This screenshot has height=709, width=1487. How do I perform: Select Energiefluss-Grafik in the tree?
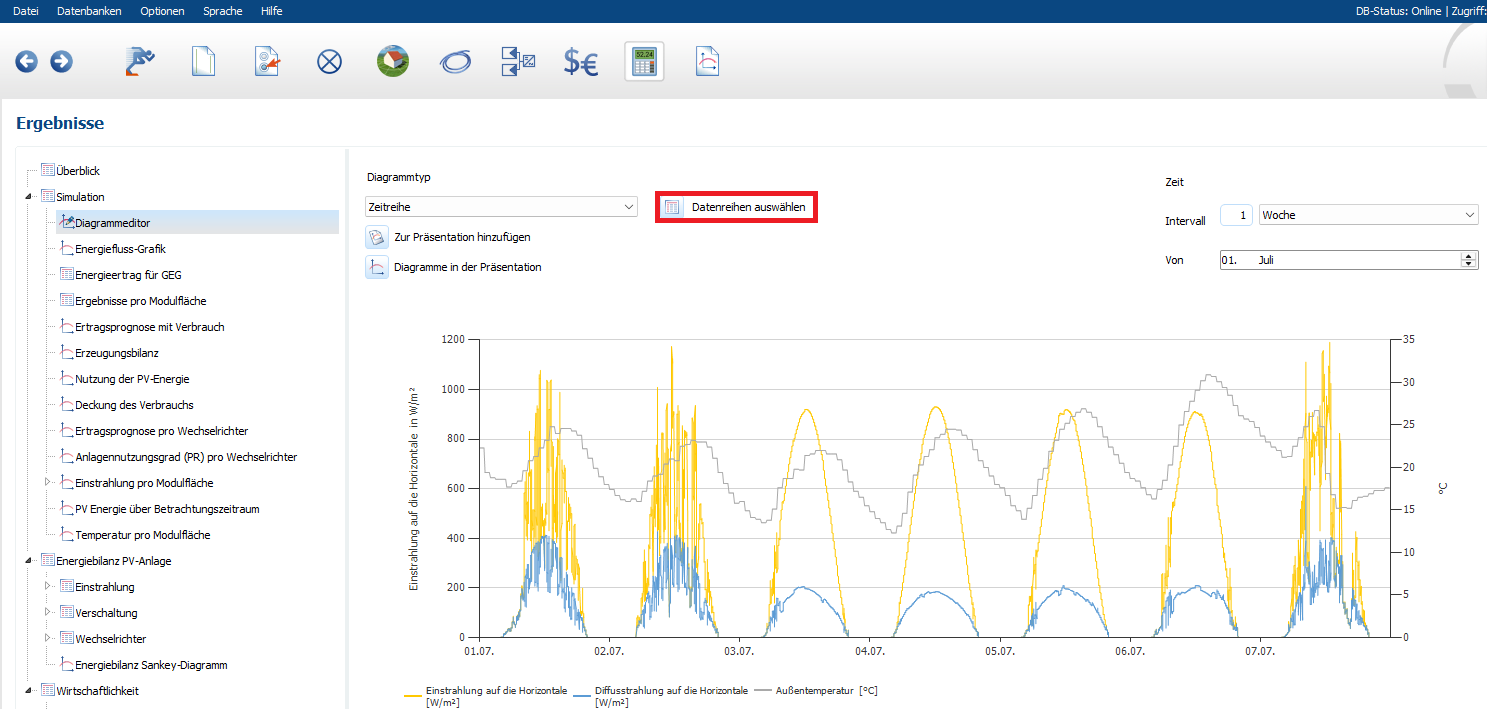click(120, 249)
